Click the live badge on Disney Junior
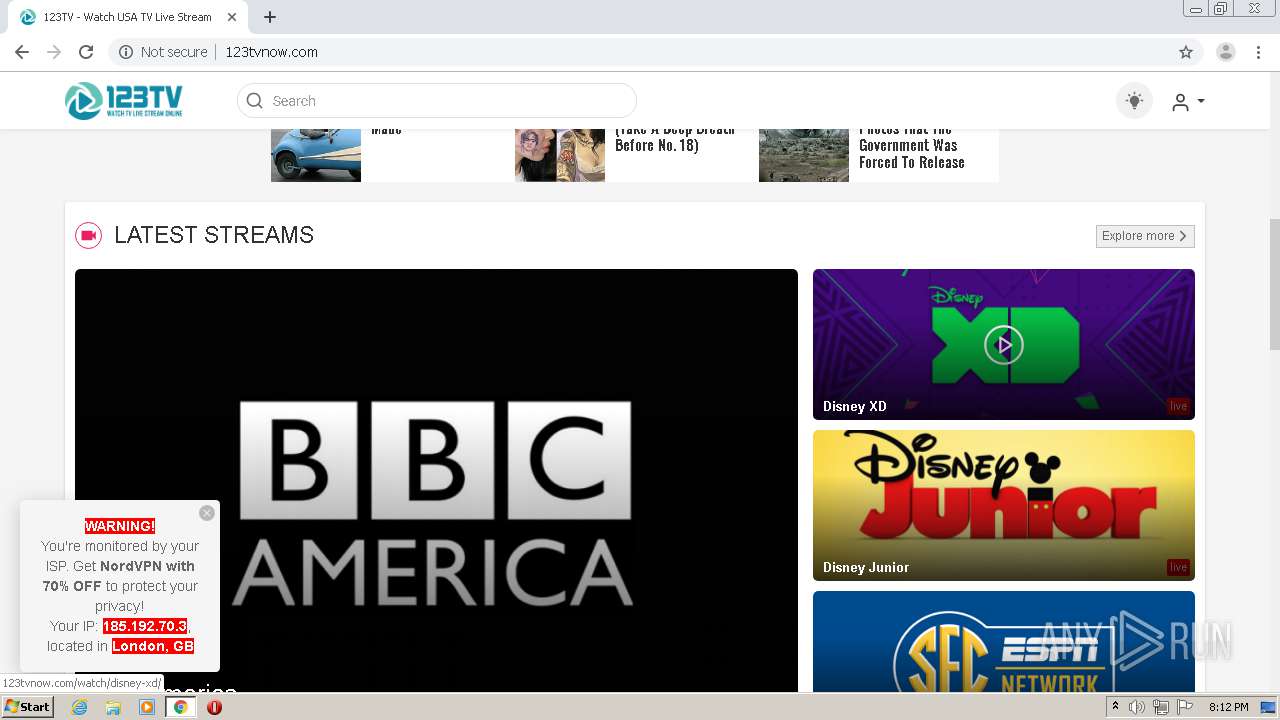The height and width of the screenshot is (720, 1280). [x=1178, y=567]
